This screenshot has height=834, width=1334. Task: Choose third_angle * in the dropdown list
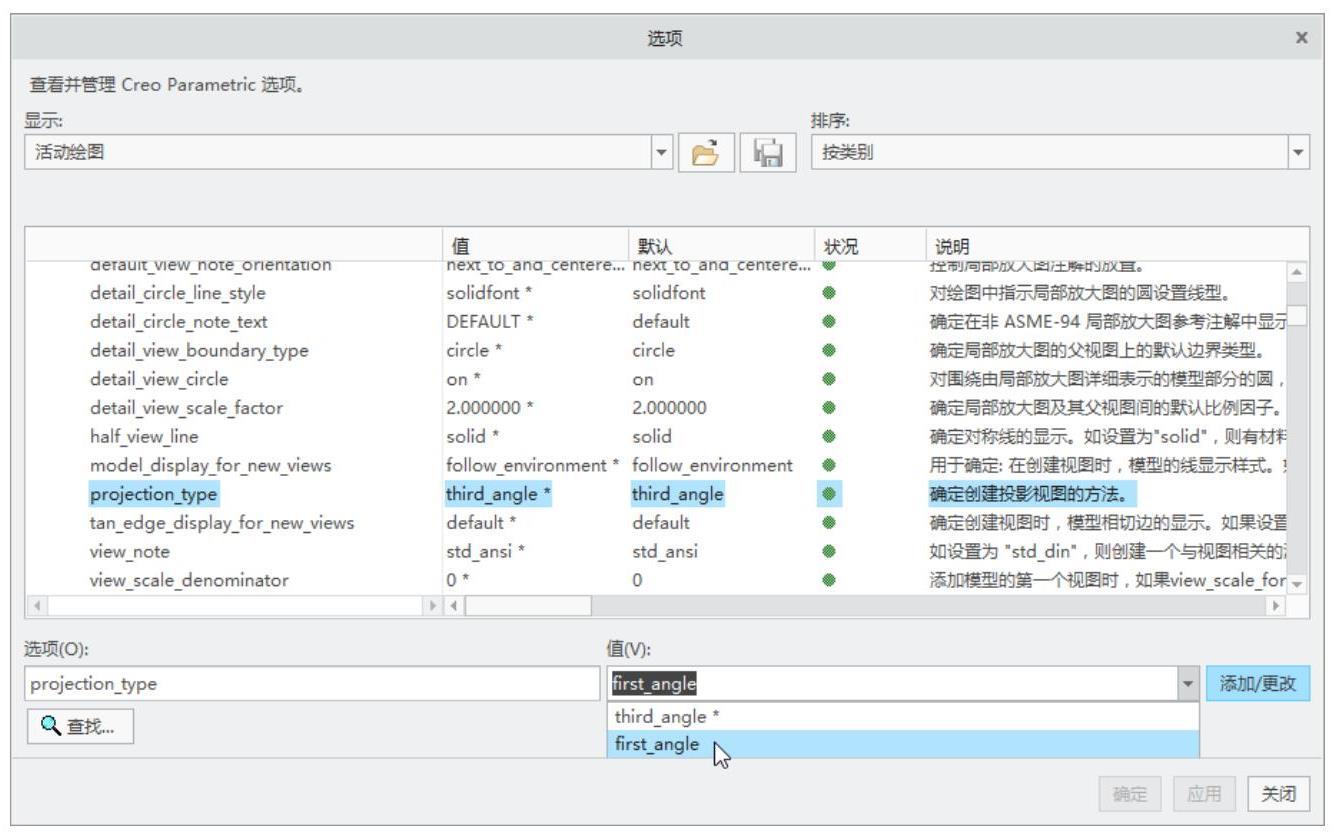coord(667,716)
